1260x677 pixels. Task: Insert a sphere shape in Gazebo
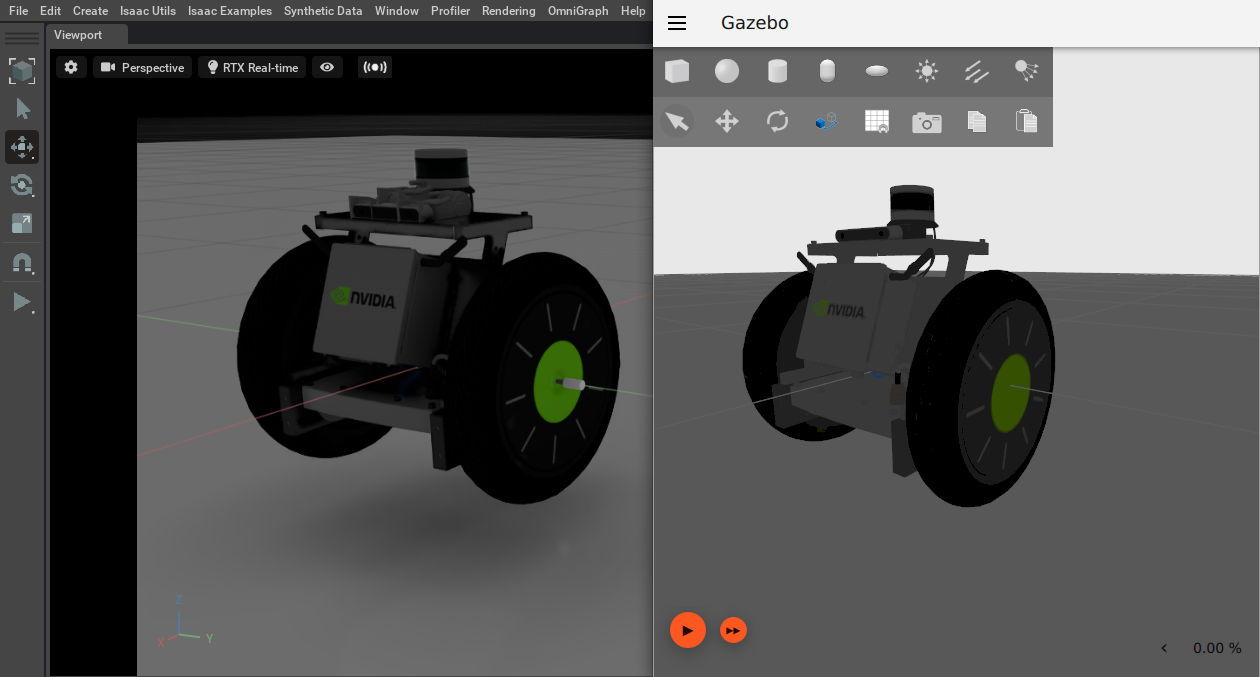(x=727, y=71)
